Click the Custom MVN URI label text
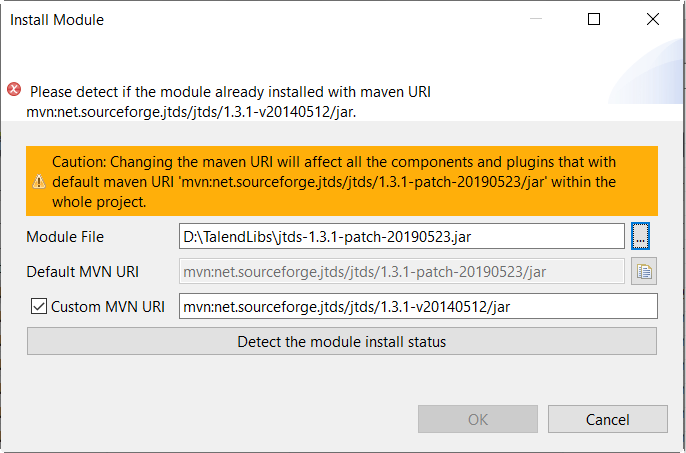This screenshot has width=686, height=453. 108,307
